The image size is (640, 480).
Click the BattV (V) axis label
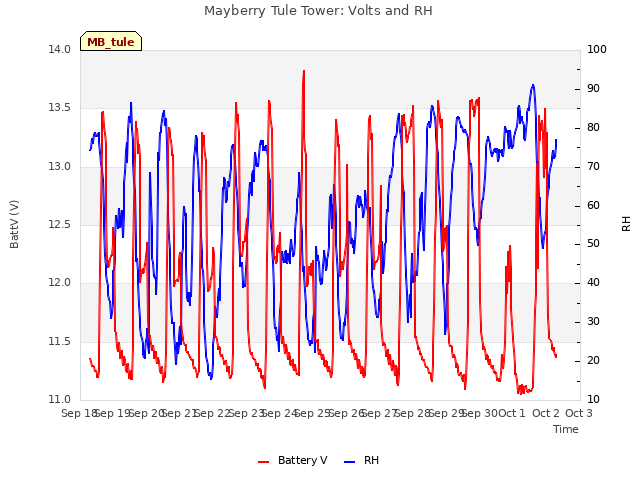(x=14, y=224)
